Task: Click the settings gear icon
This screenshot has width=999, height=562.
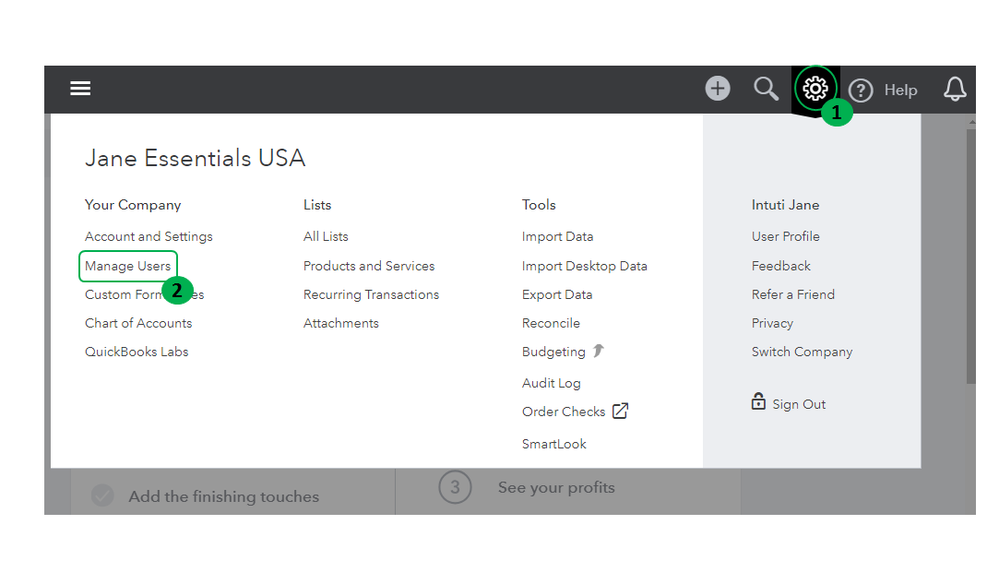Action: pos(815,89)
